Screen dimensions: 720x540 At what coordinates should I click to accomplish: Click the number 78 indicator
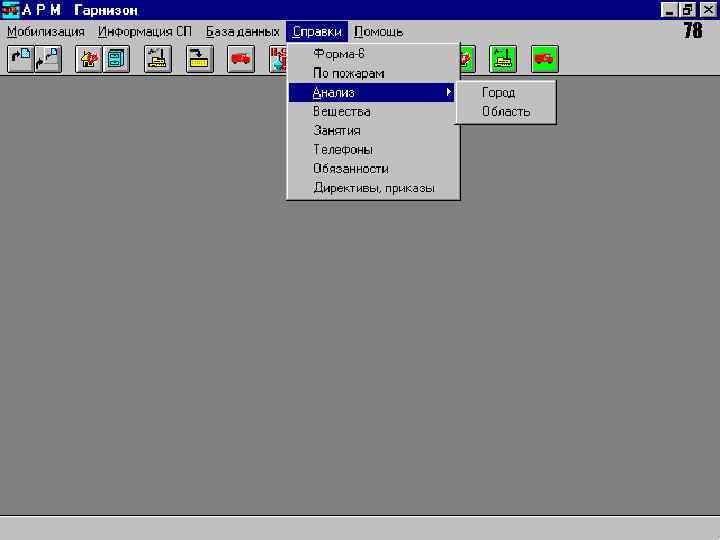pyautogui.click(x=693, y=30)
